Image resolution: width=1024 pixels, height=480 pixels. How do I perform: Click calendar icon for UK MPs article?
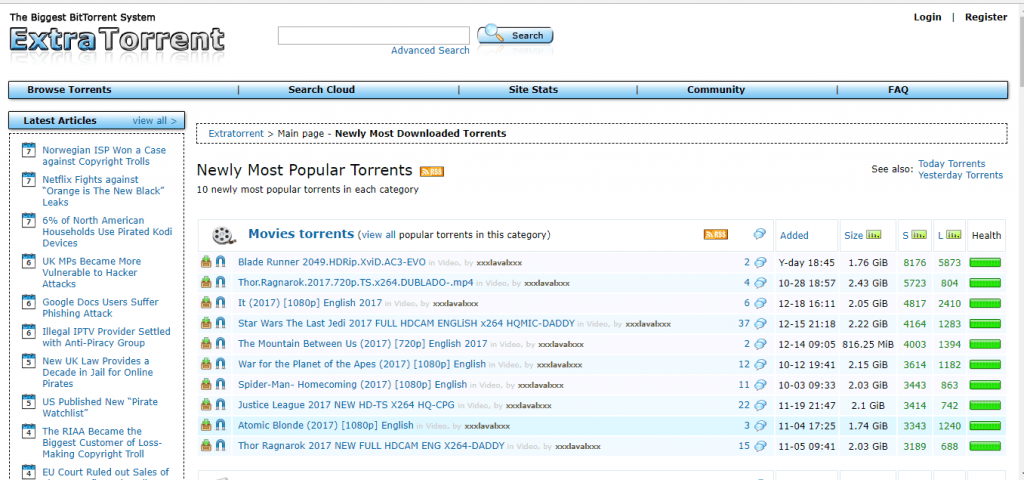click(x=28, y=261)
